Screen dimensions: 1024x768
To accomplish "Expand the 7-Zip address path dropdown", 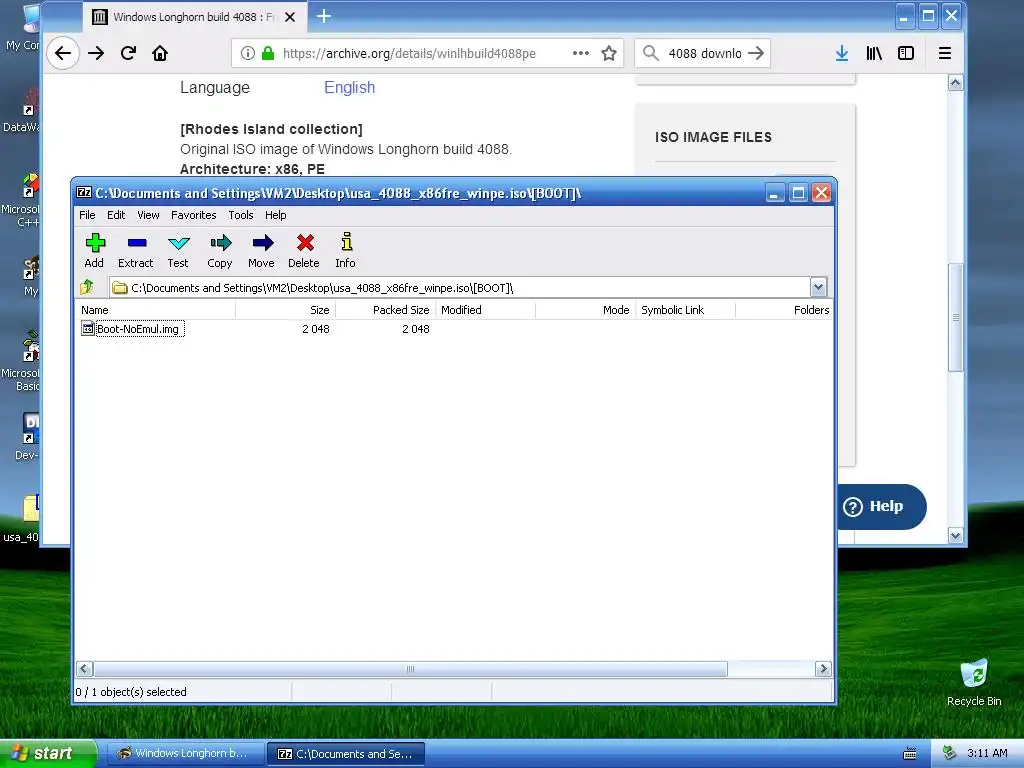I will pos(818,287).
